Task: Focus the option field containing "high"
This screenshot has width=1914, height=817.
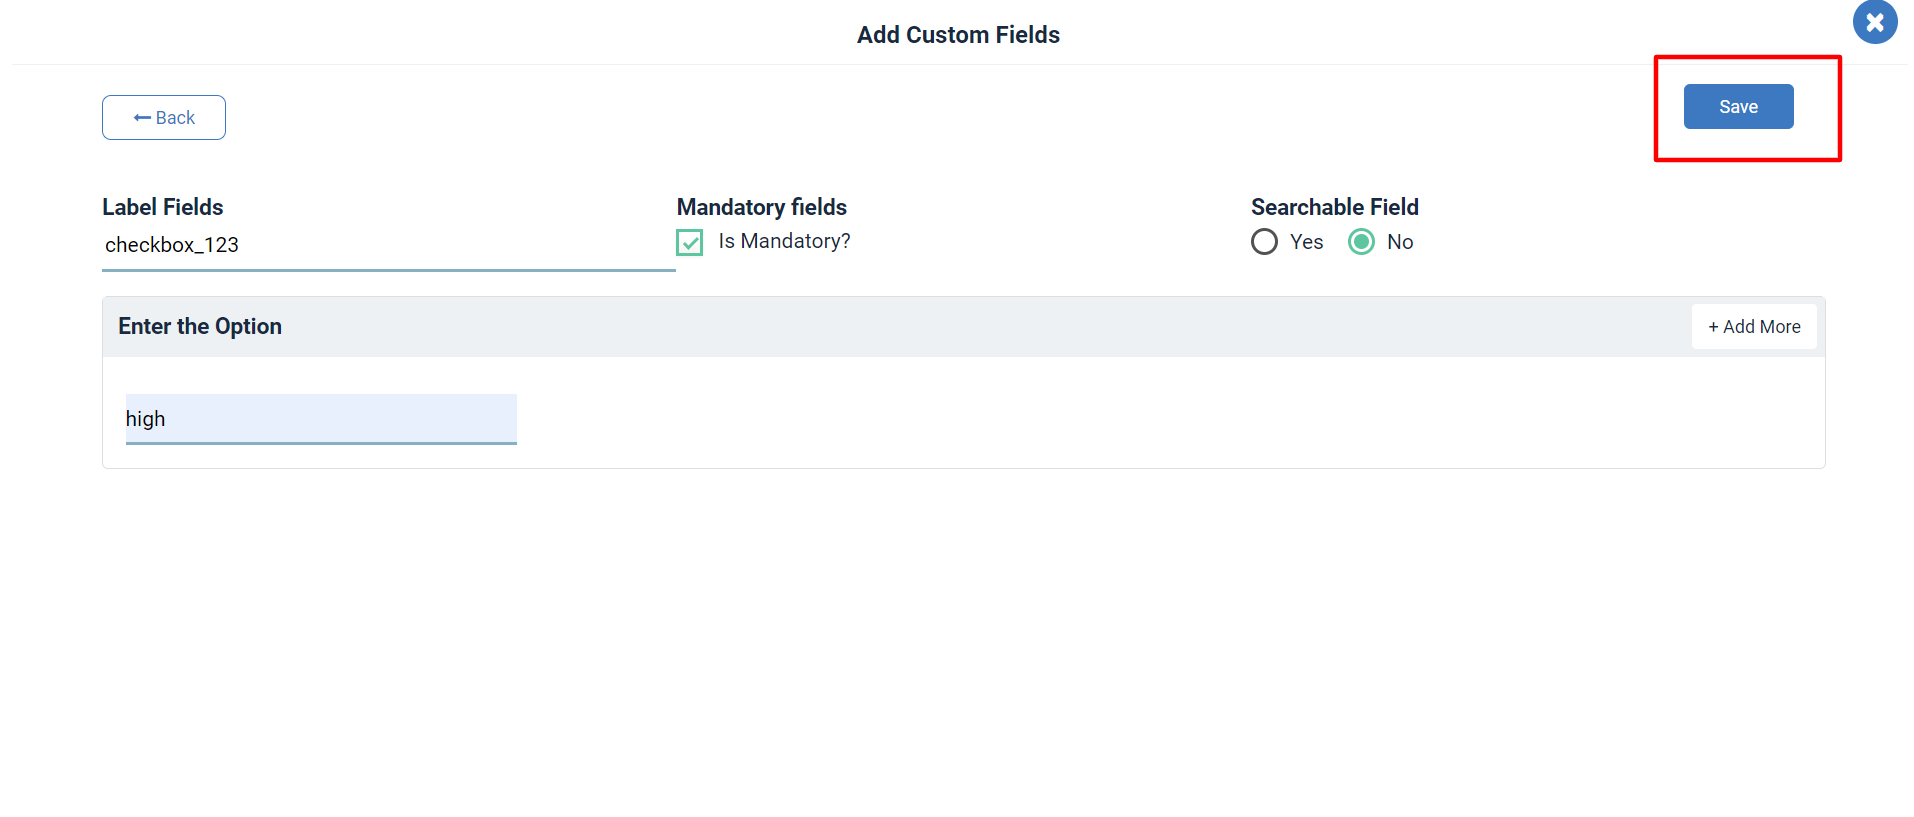Action: tap(321, 419)
